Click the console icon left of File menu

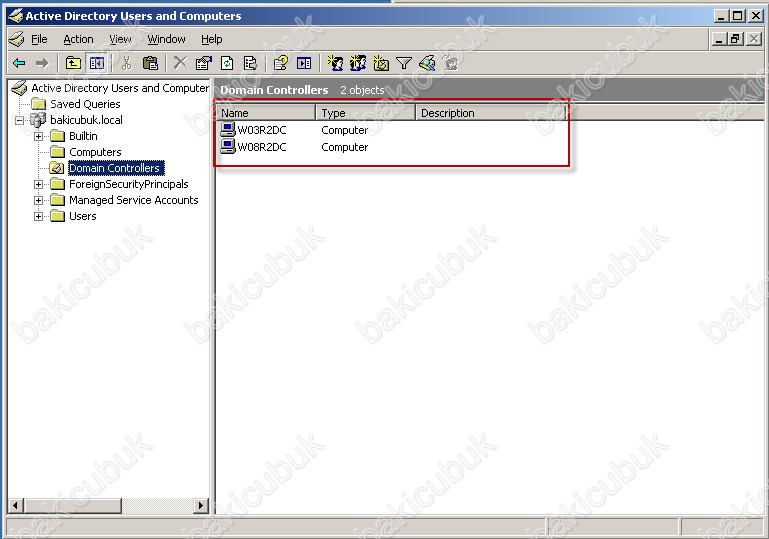[x=17, y=39]
